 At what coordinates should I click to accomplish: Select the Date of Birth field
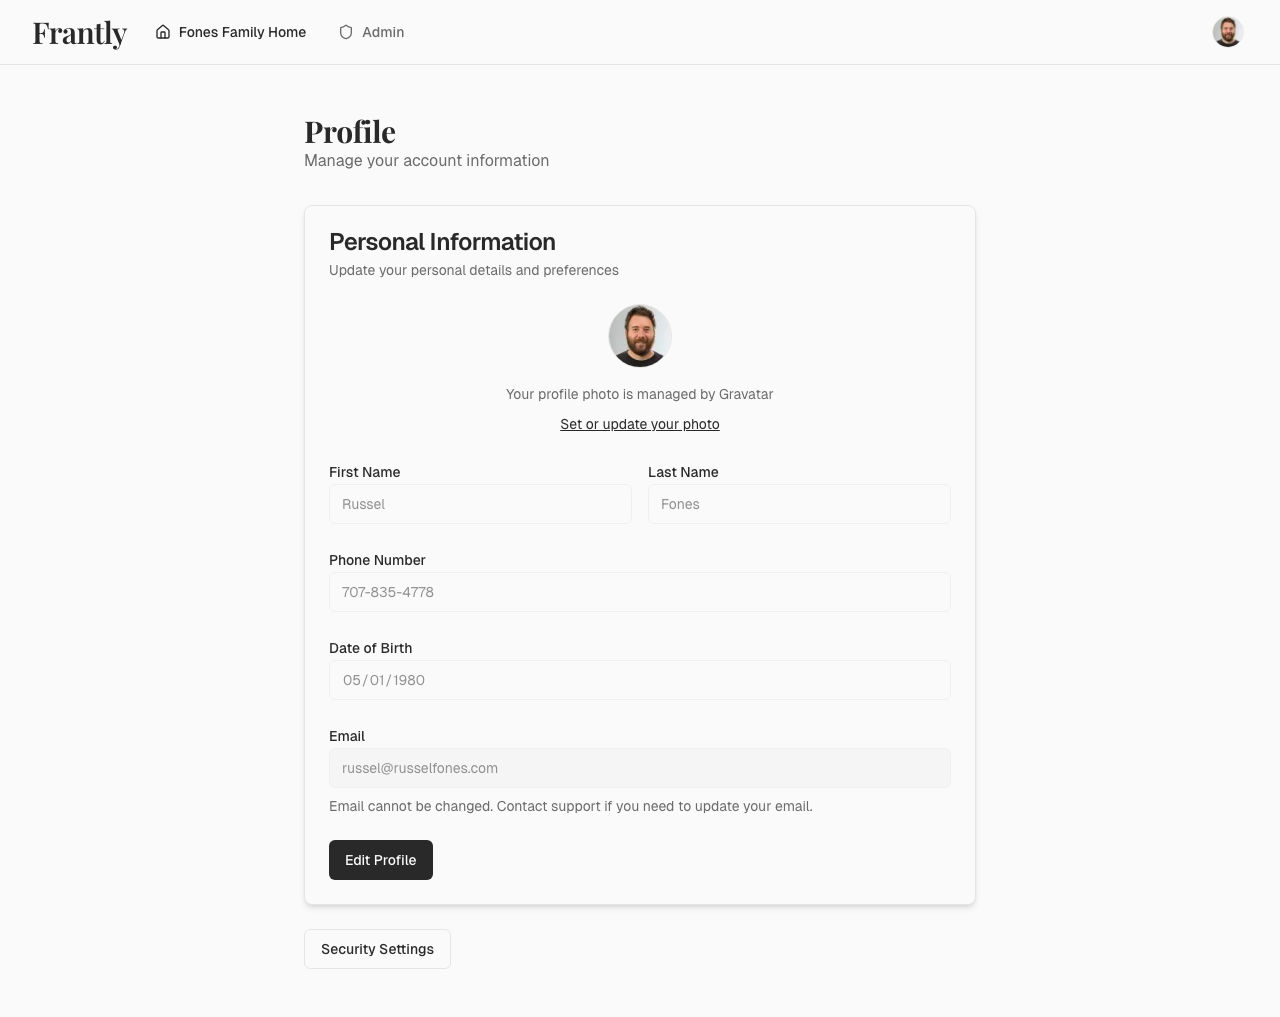(x=639, y=680)
